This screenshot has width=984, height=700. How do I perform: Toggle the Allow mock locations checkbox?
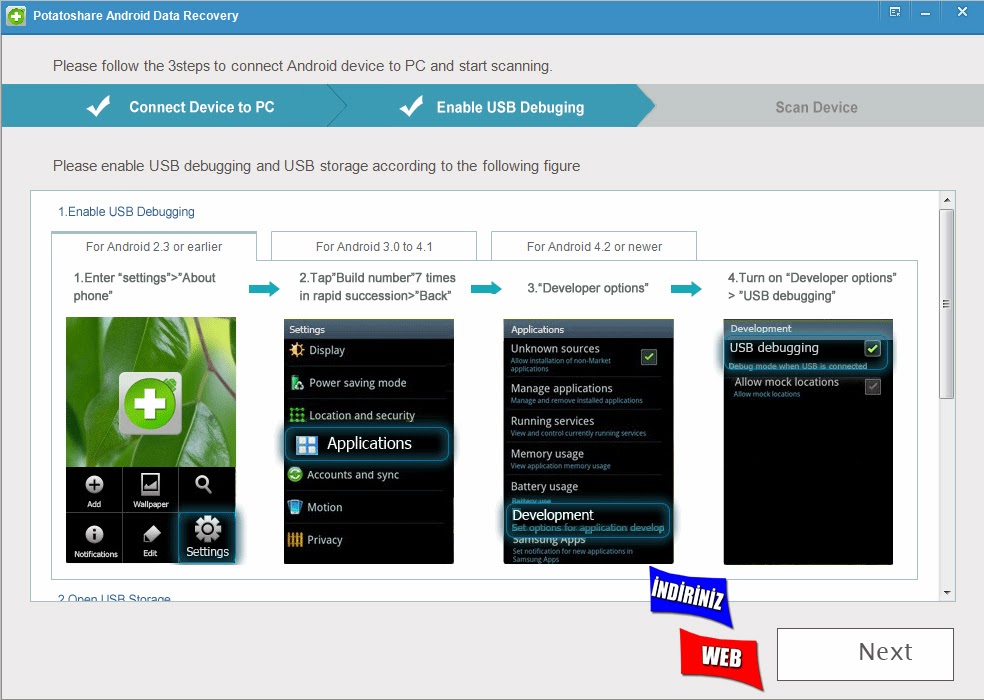pos(872,386)
